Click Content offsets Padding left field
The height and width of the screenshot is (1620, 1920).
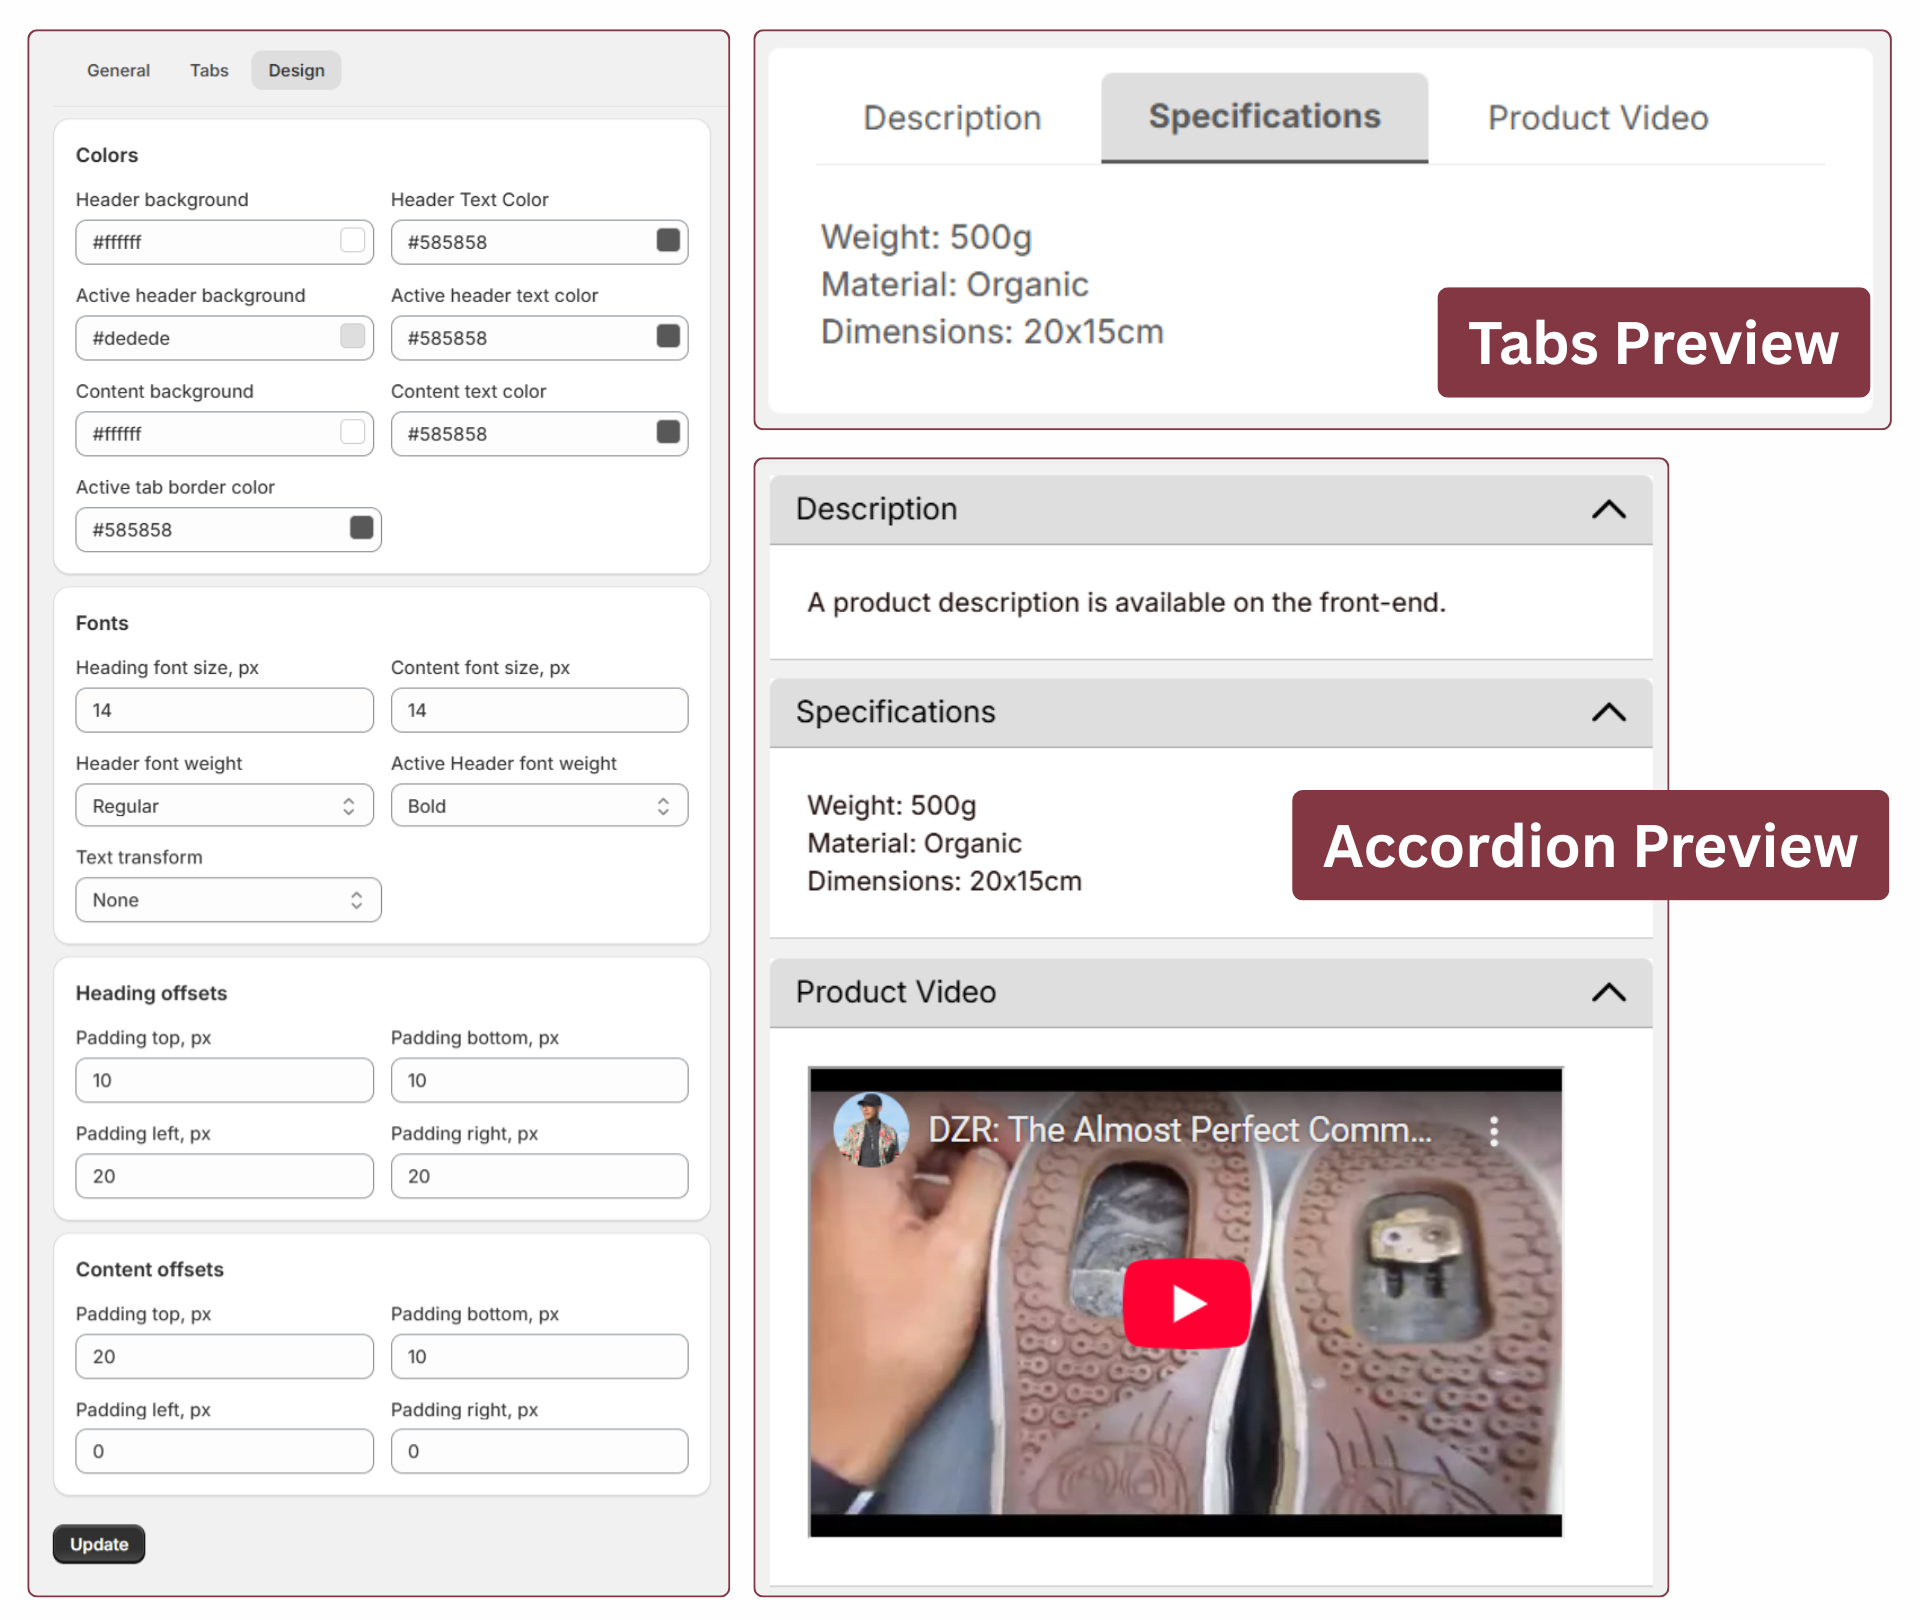(224, 1451)
